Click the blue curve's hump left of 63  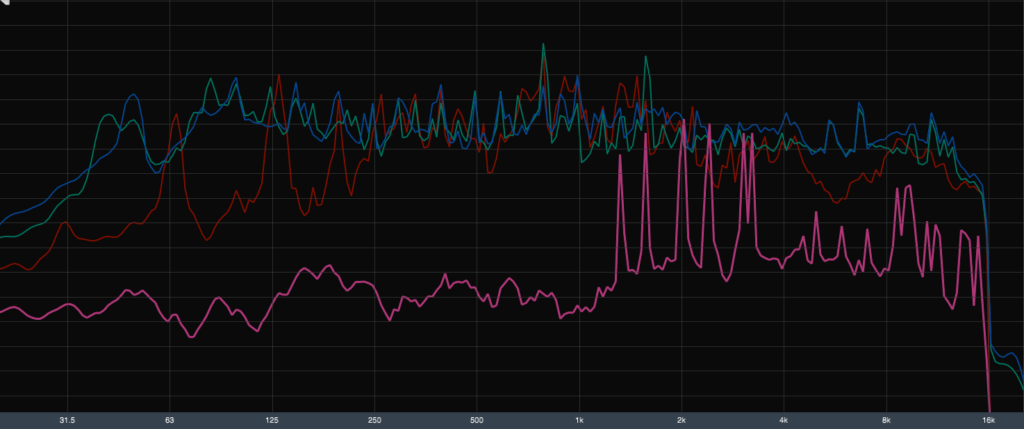point(131,97)
